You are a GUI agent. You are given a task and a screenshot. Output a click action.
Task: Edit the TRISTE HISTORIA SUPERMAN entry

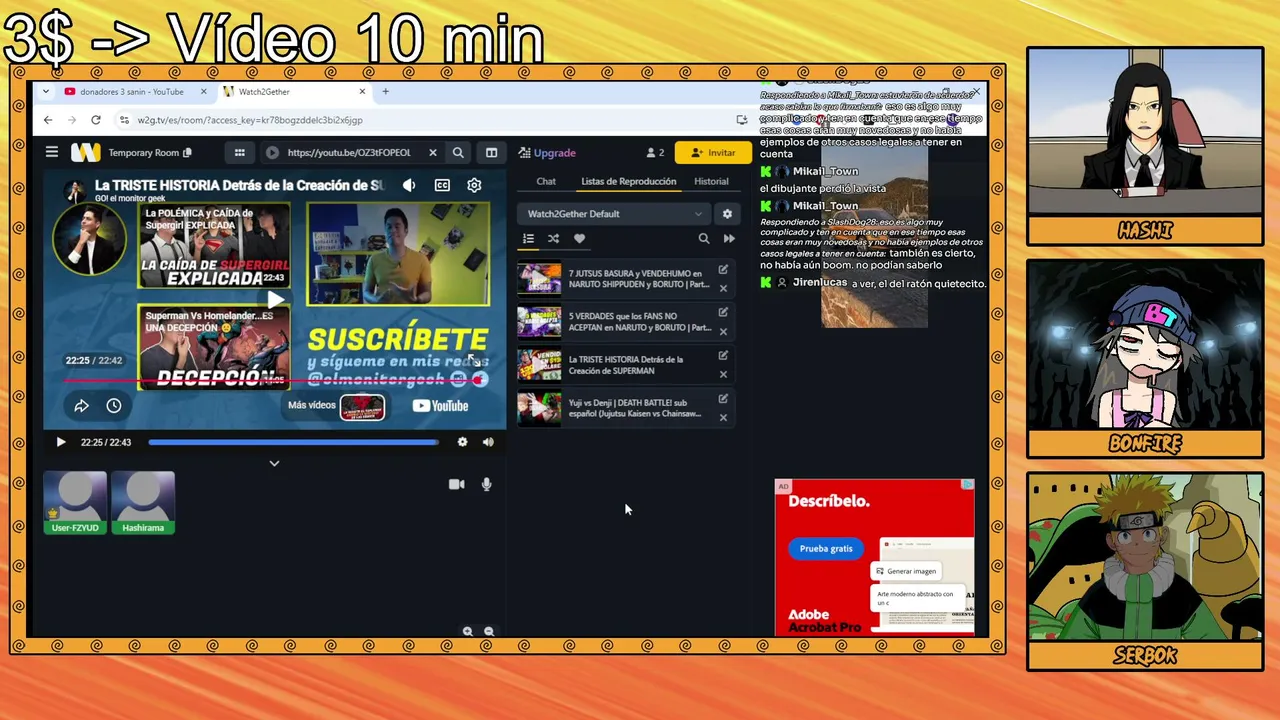[723, 355]
